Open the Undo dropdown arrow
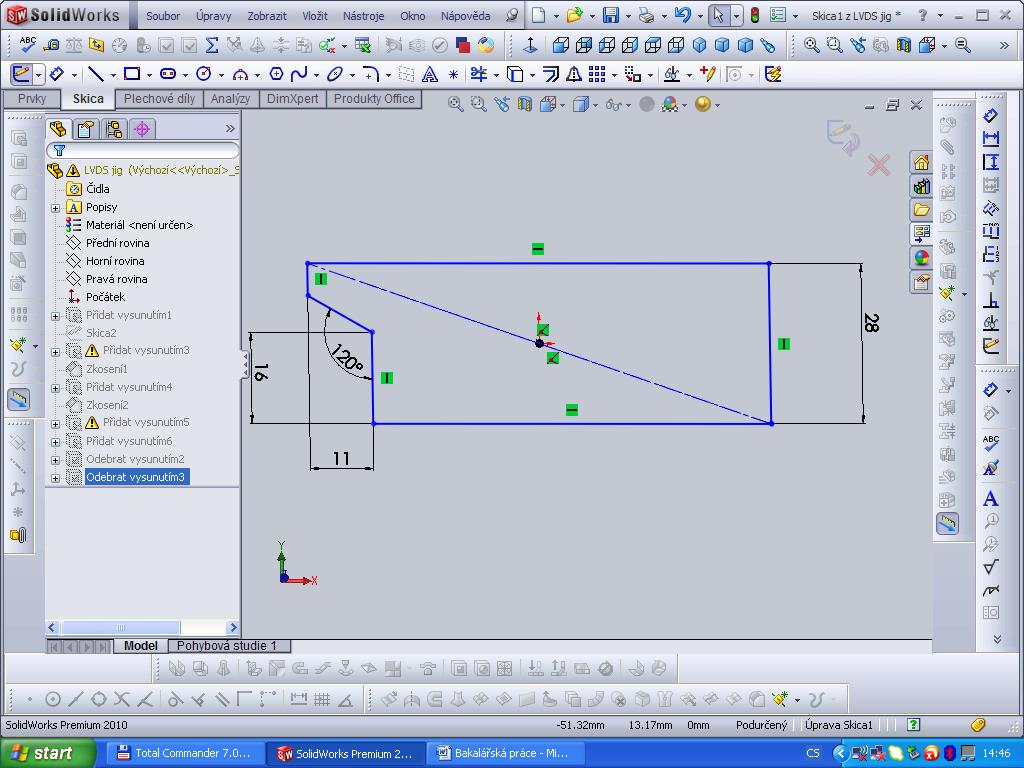 pyautogui.click(x=699, y=16)
